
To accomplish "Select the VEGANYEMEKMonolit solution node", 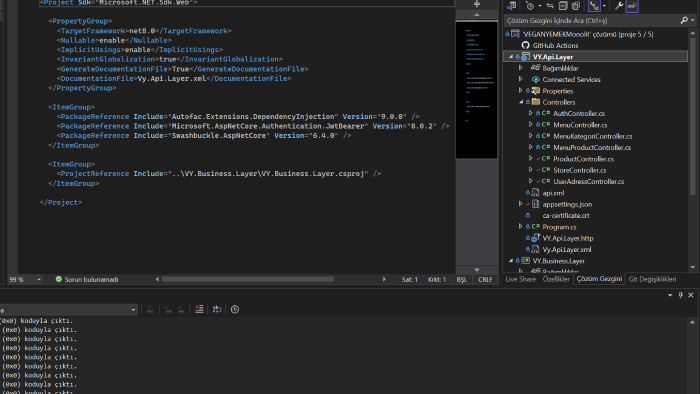I will pyautogui.click(x=588, y=34).
